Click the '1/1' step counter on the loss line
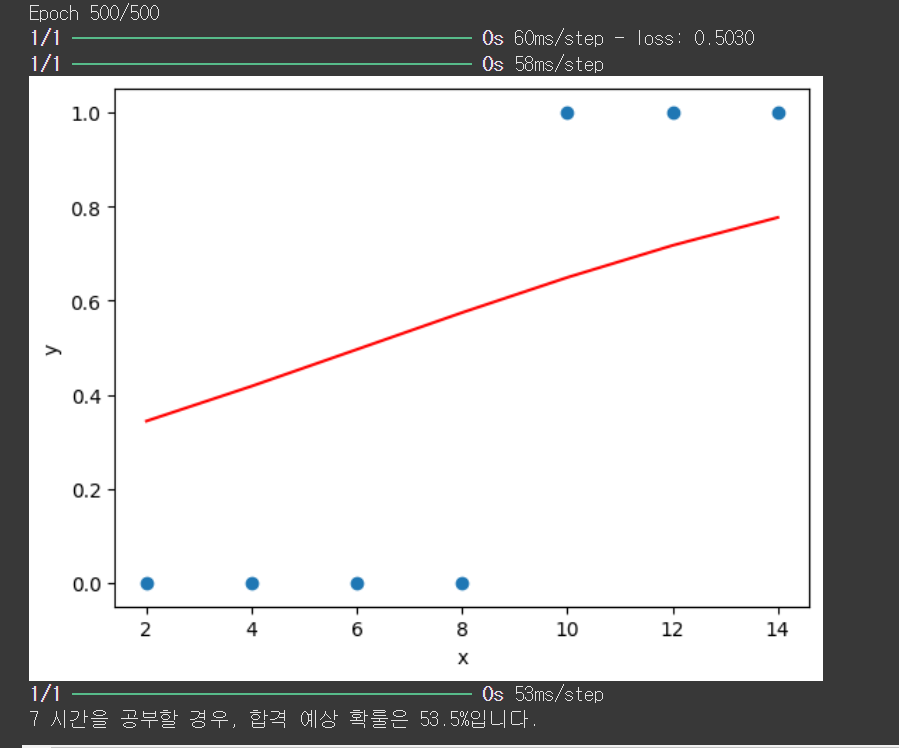This screenshot has height=748, width=899. tap(45, 38)
